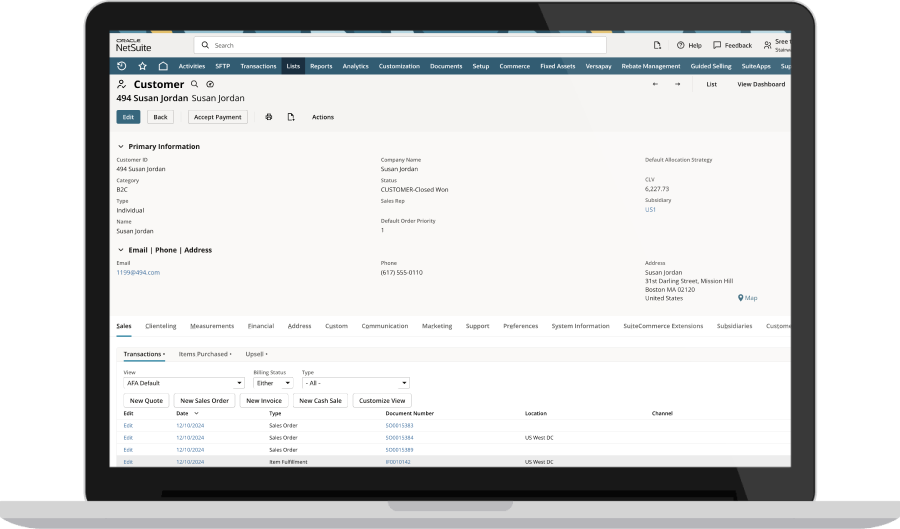Open the Help icon in the header
This screenshot has width=900, height=529.
pyautogui.click(x=681, y=45)
